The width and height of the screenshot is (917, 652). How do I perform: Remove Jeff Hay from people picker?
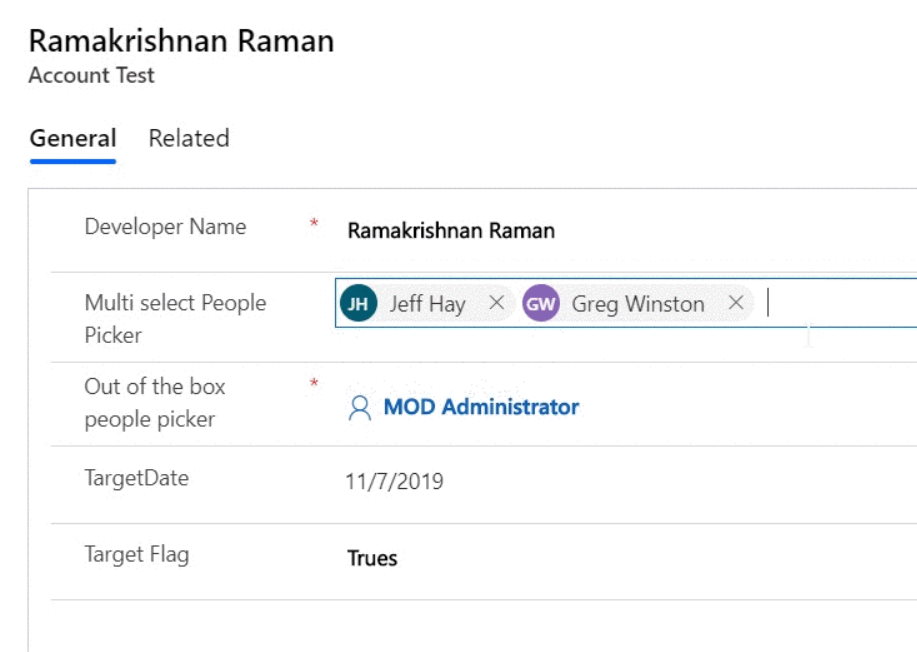[x=497, y=303]
